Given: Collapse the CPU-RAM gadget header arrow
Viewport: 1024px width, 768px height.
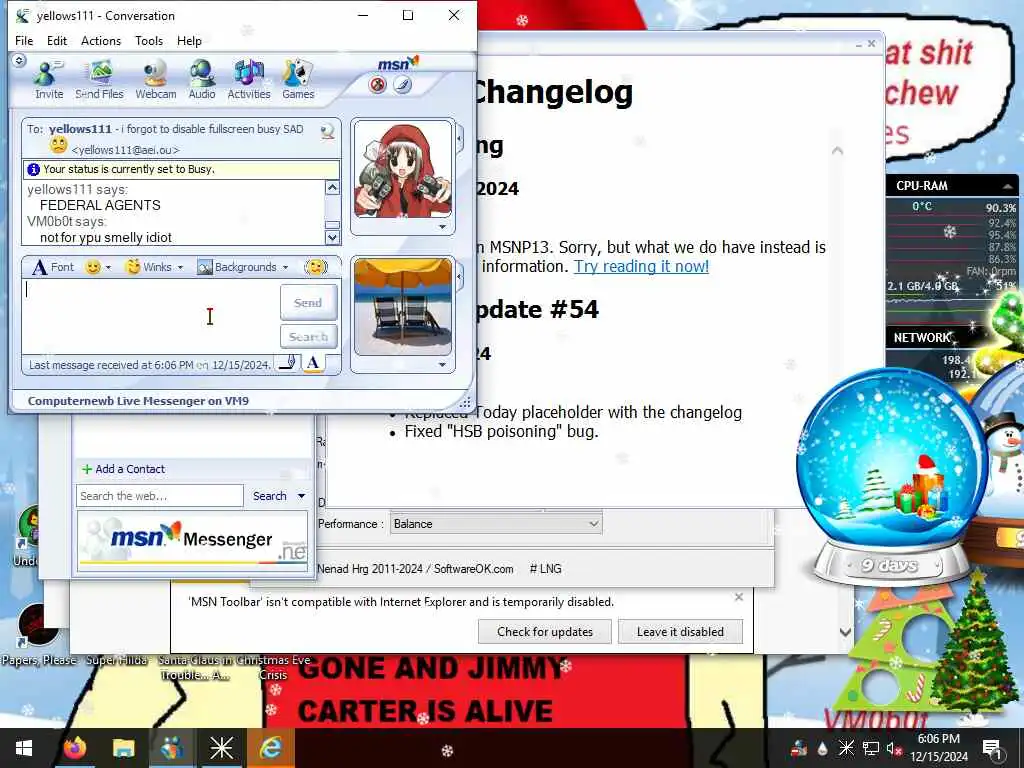Looking at the screenshot, I should pyautogui.click(x=1008, y=186).
